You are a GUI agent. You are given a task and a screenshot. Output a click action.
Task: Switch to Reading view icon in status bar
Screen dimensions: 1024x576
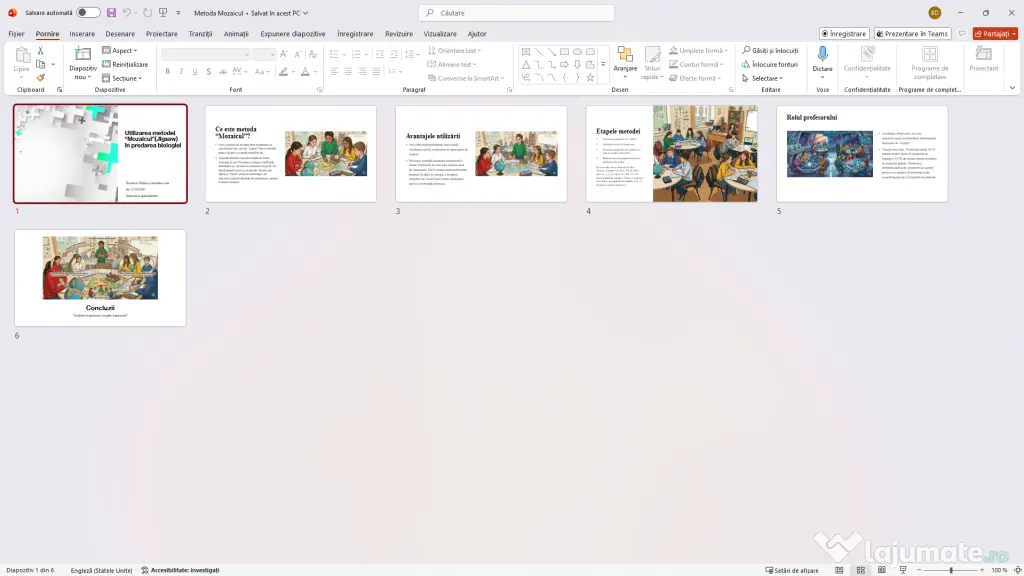(882, 570)
